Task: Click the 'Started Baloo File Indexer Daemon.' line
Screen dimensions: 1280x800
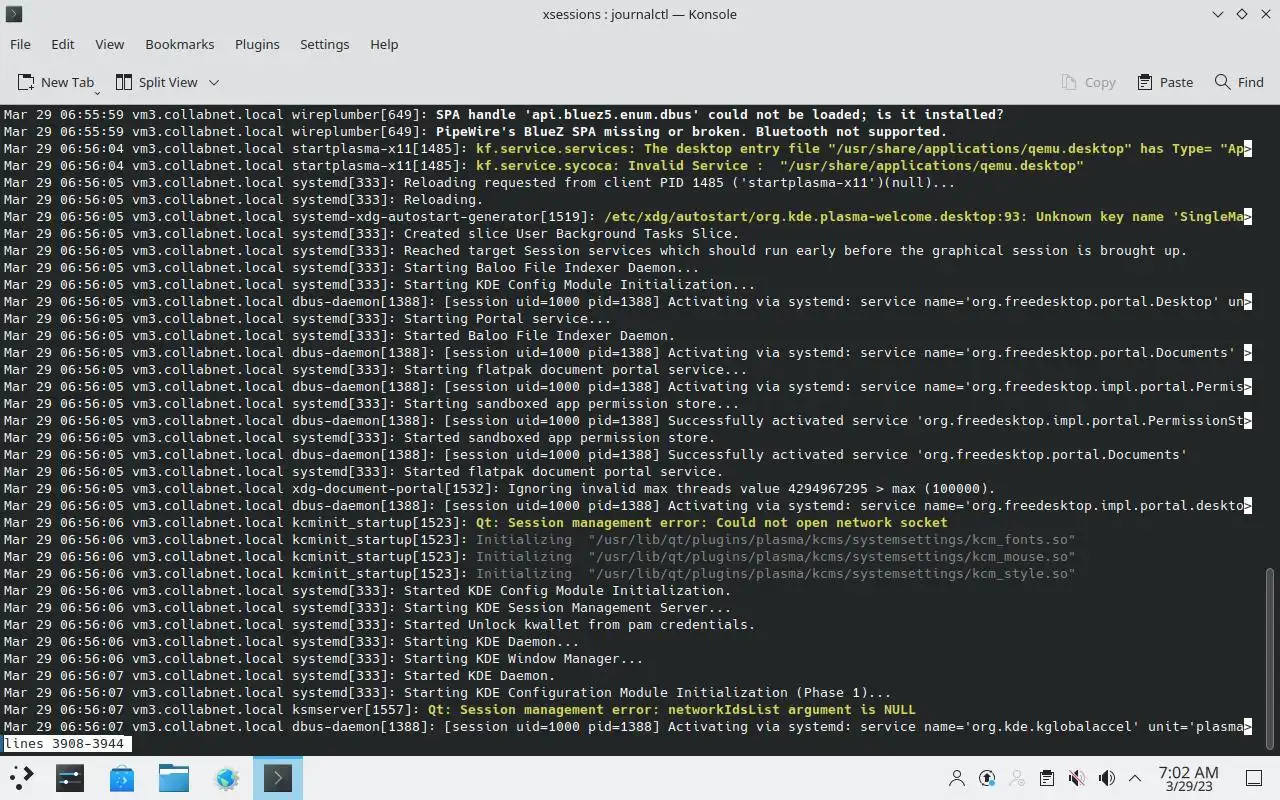Action: 339,335
